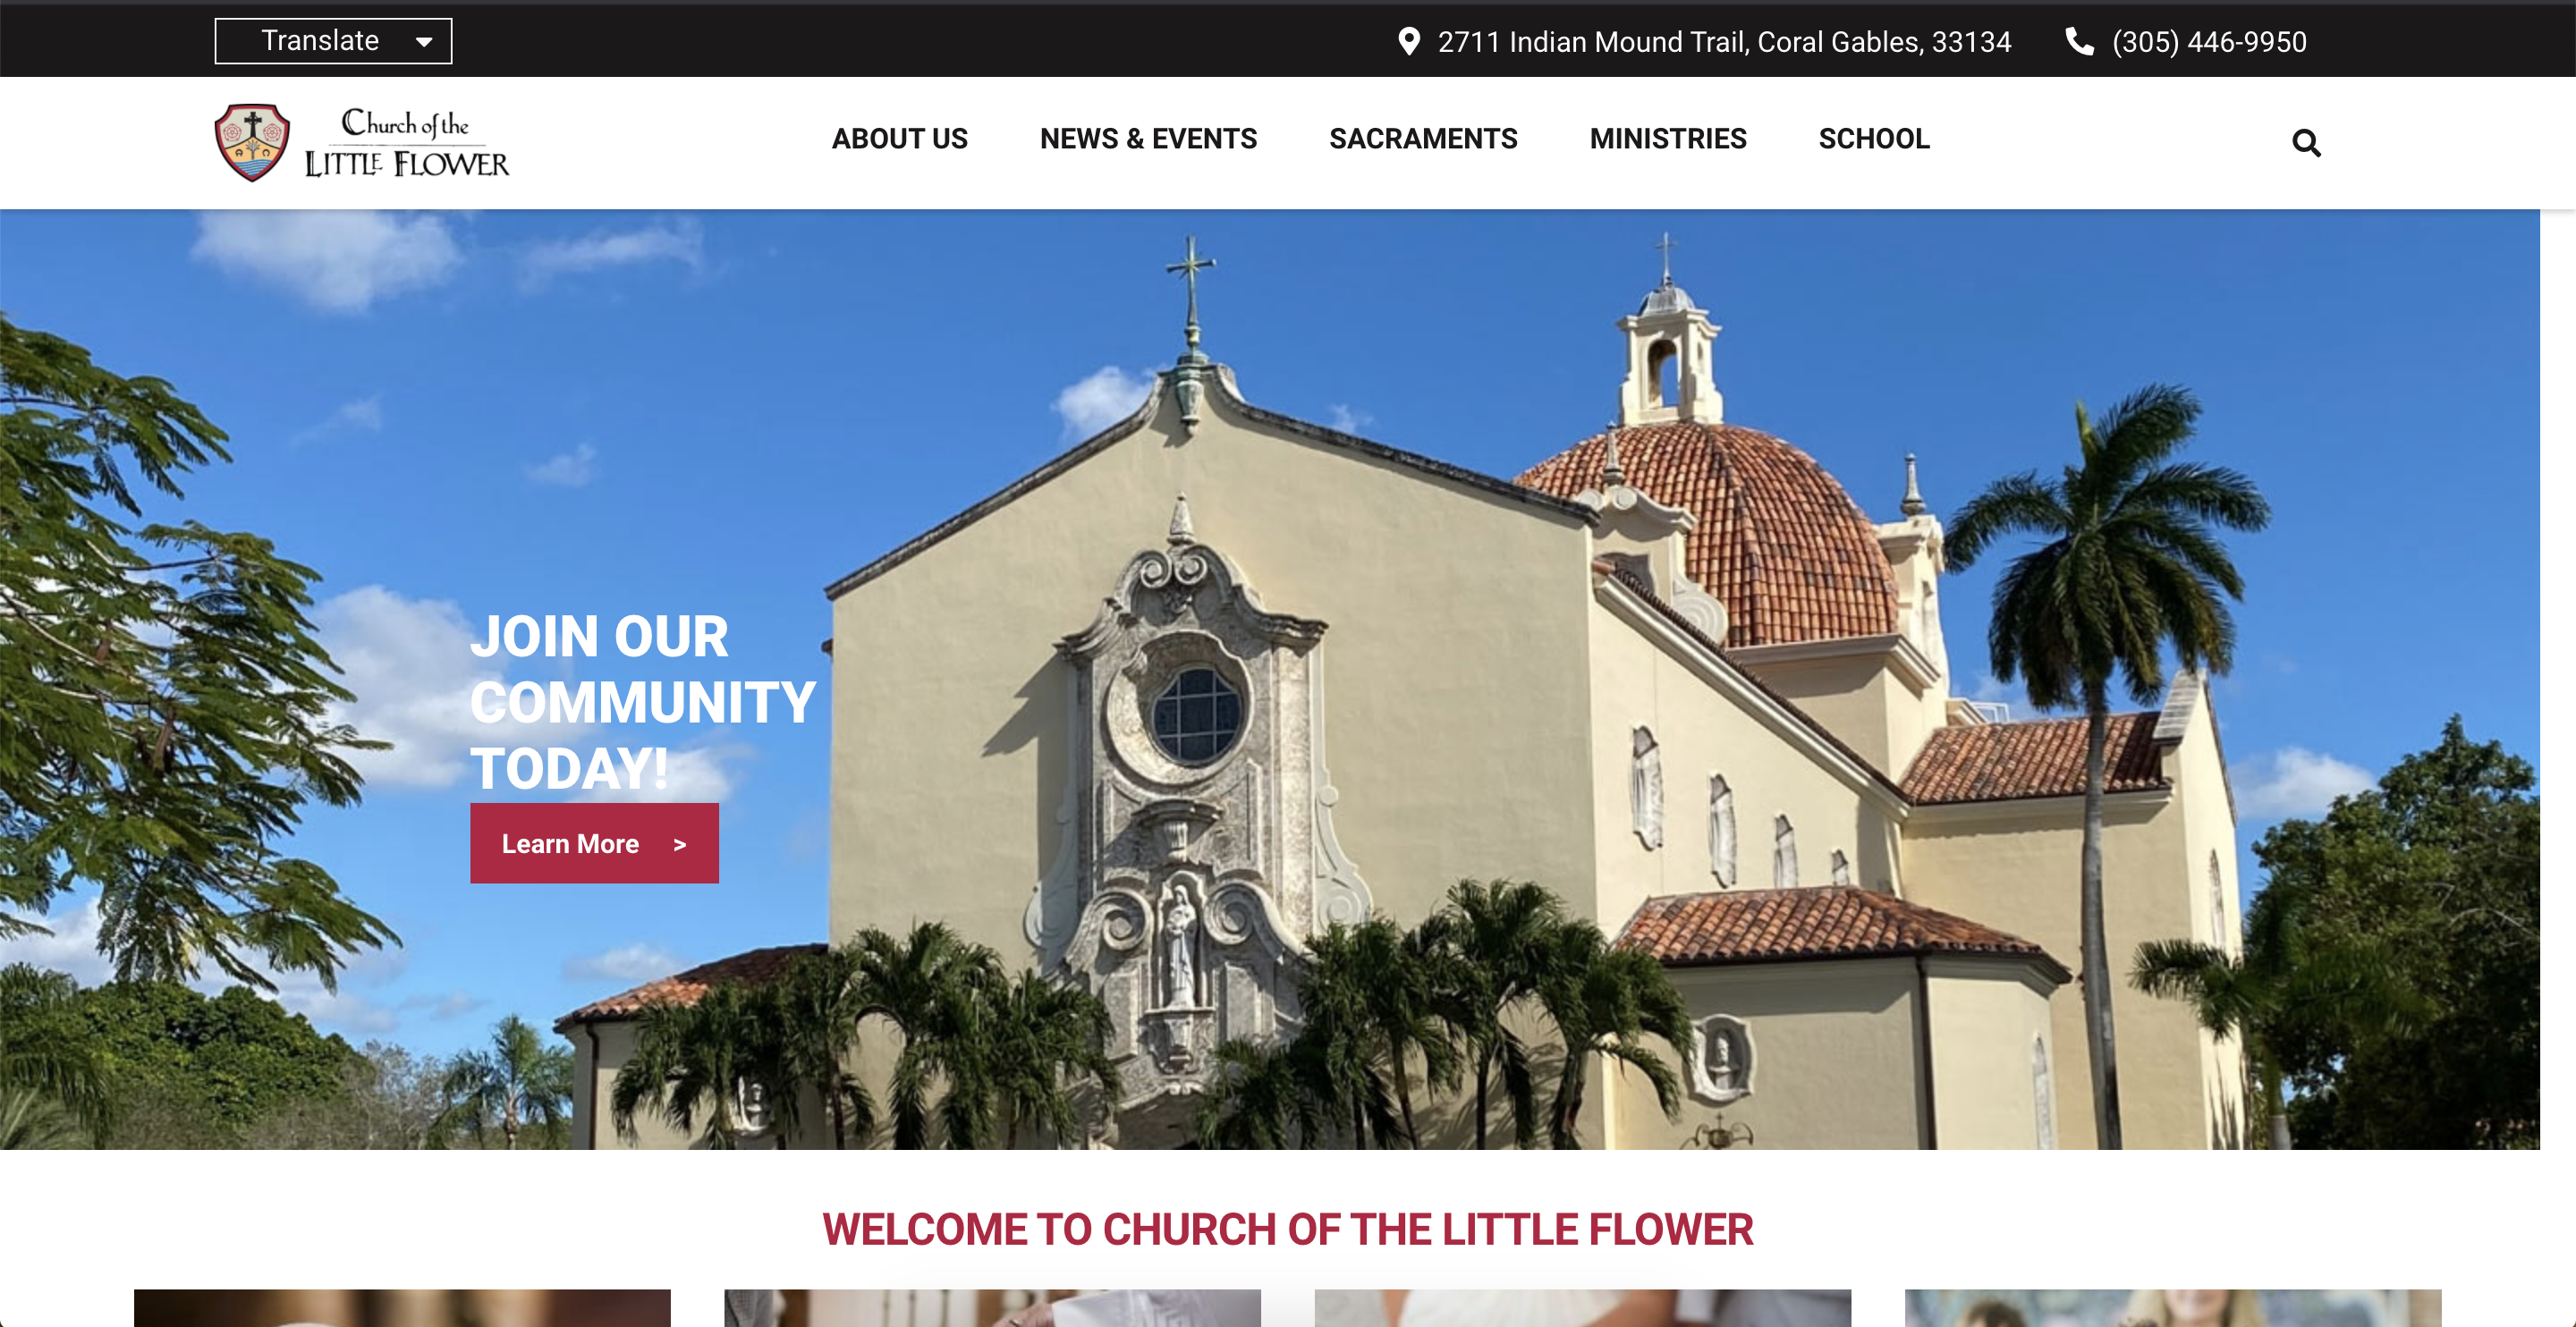
Task: Click the Join Our Community Today heading
Action: point(642,702)
